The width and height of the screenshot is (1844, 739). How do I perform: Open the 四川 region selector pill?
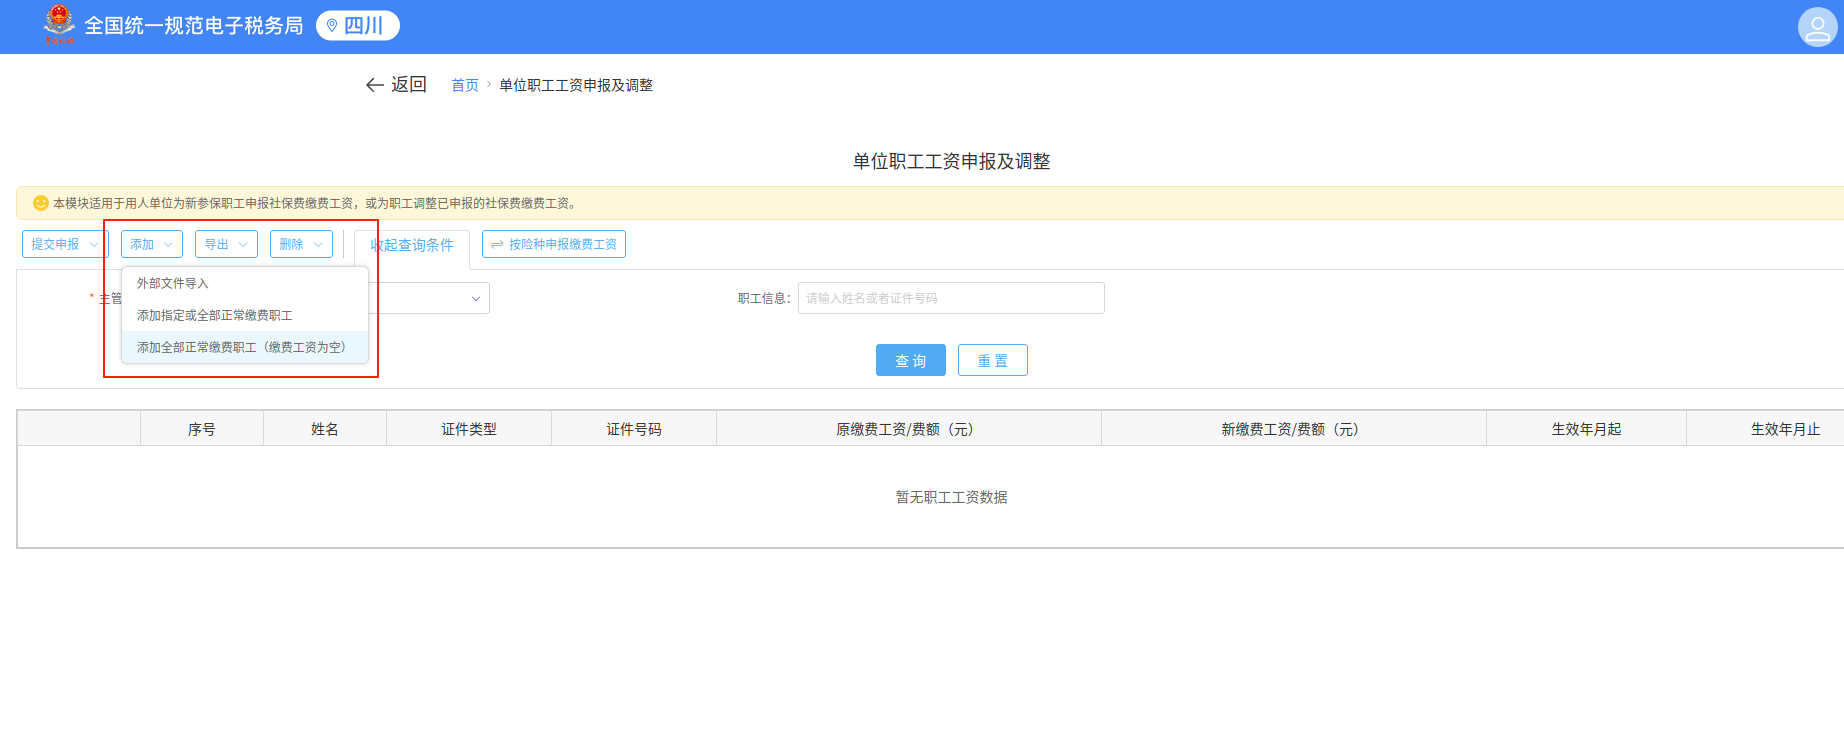[357, 26]
